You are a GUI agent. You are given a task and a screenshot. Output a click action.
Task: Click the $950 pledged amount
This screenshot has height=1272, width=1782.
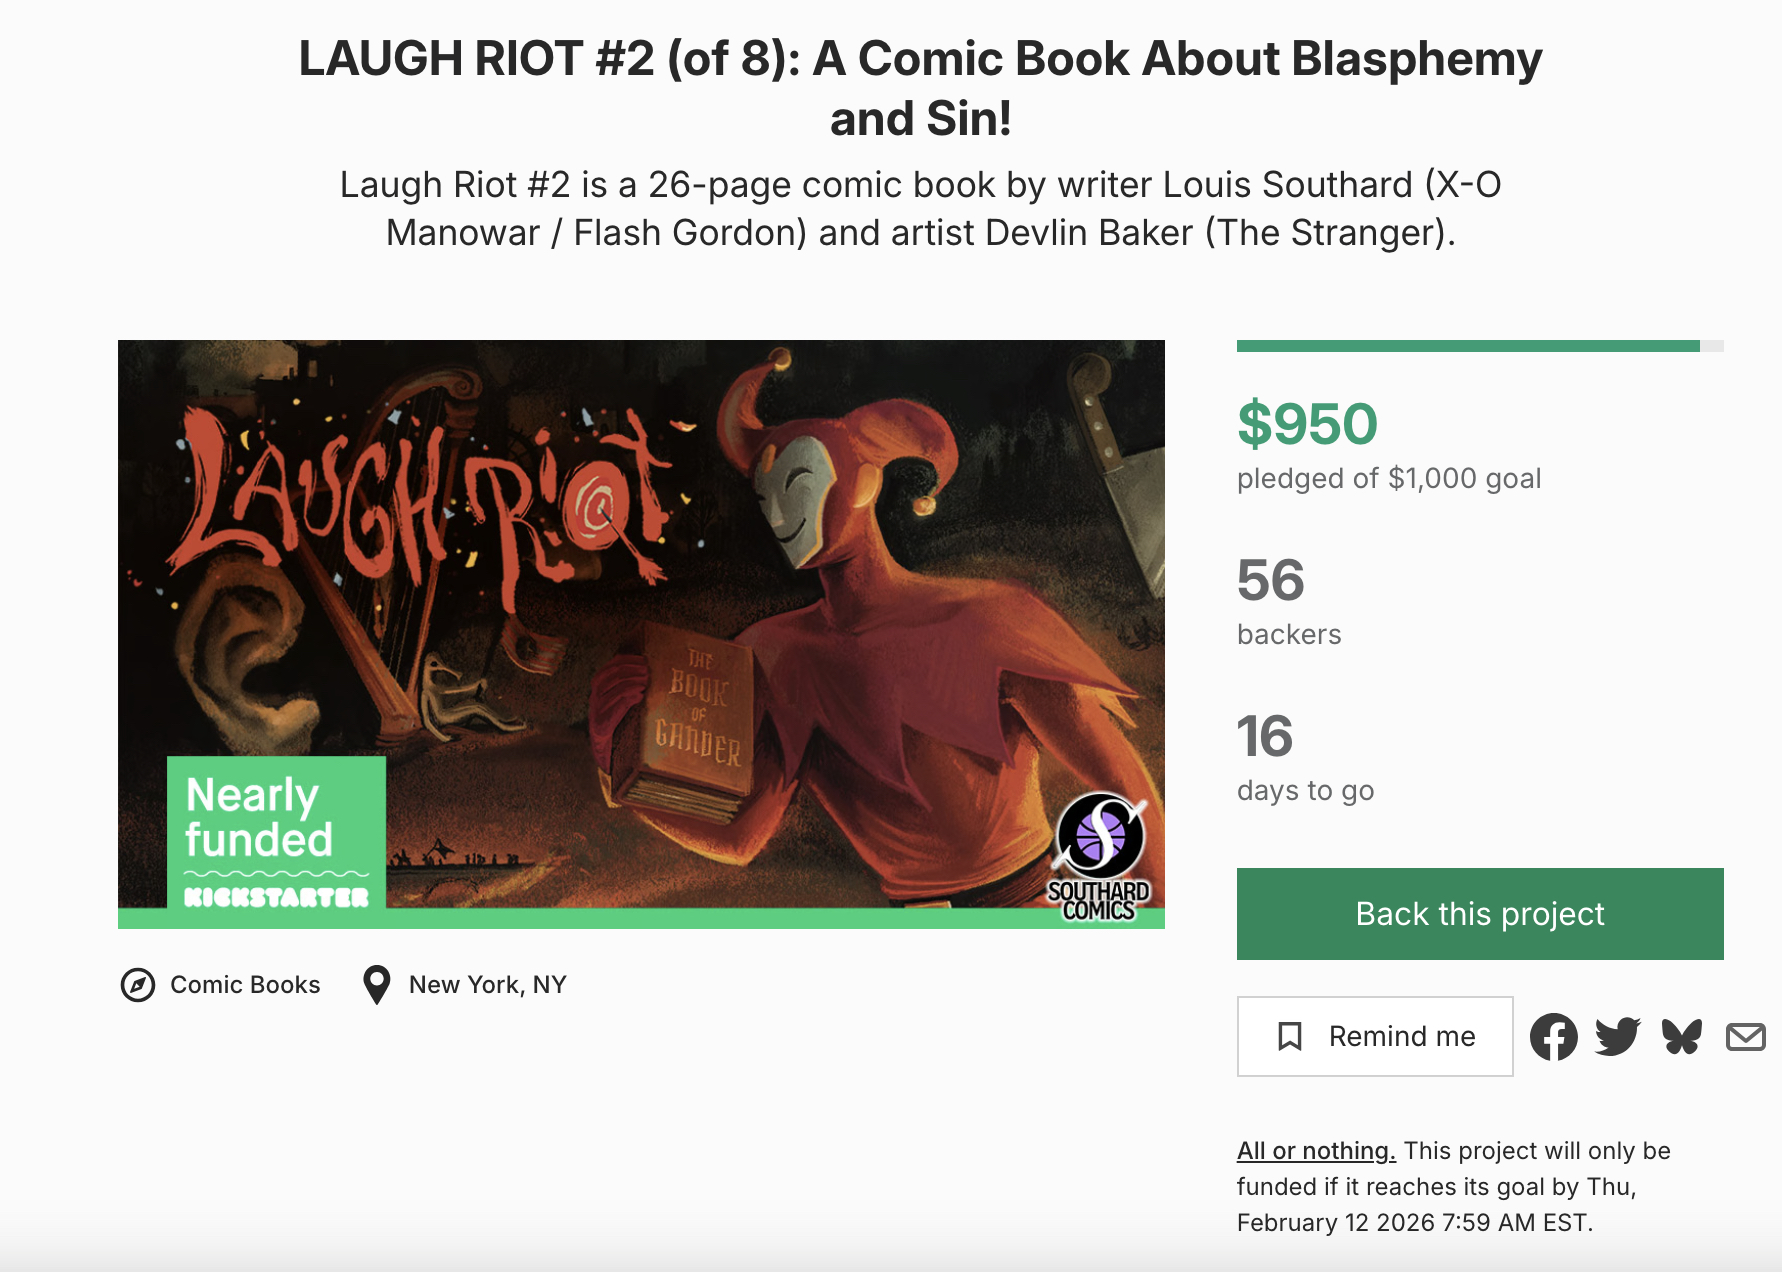pyautogui.click(x=1307, y=424)
